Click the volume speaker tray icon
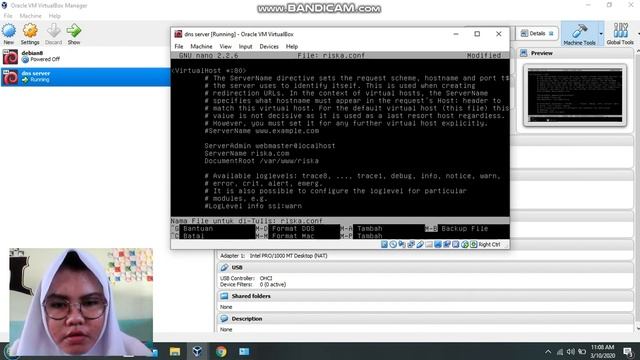This screenshot has height=360, width=640. click(x=571, y=351)
